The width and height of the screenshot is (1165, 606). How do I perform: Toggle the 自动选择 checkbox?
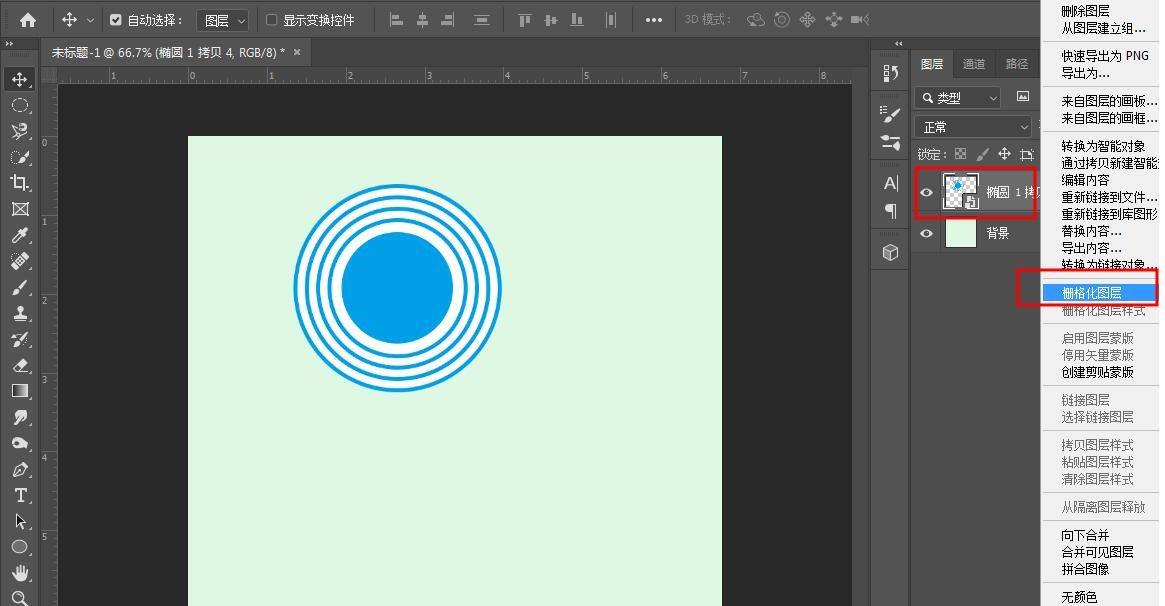(114, 18)
